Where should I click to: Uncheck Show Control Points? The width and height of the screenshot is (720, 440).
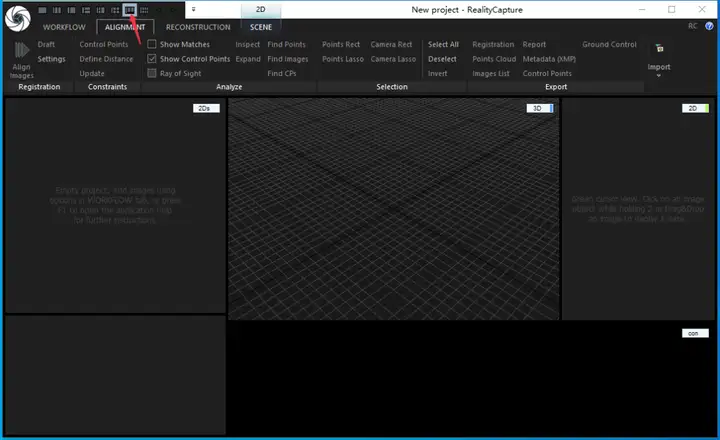click(152, 59)
